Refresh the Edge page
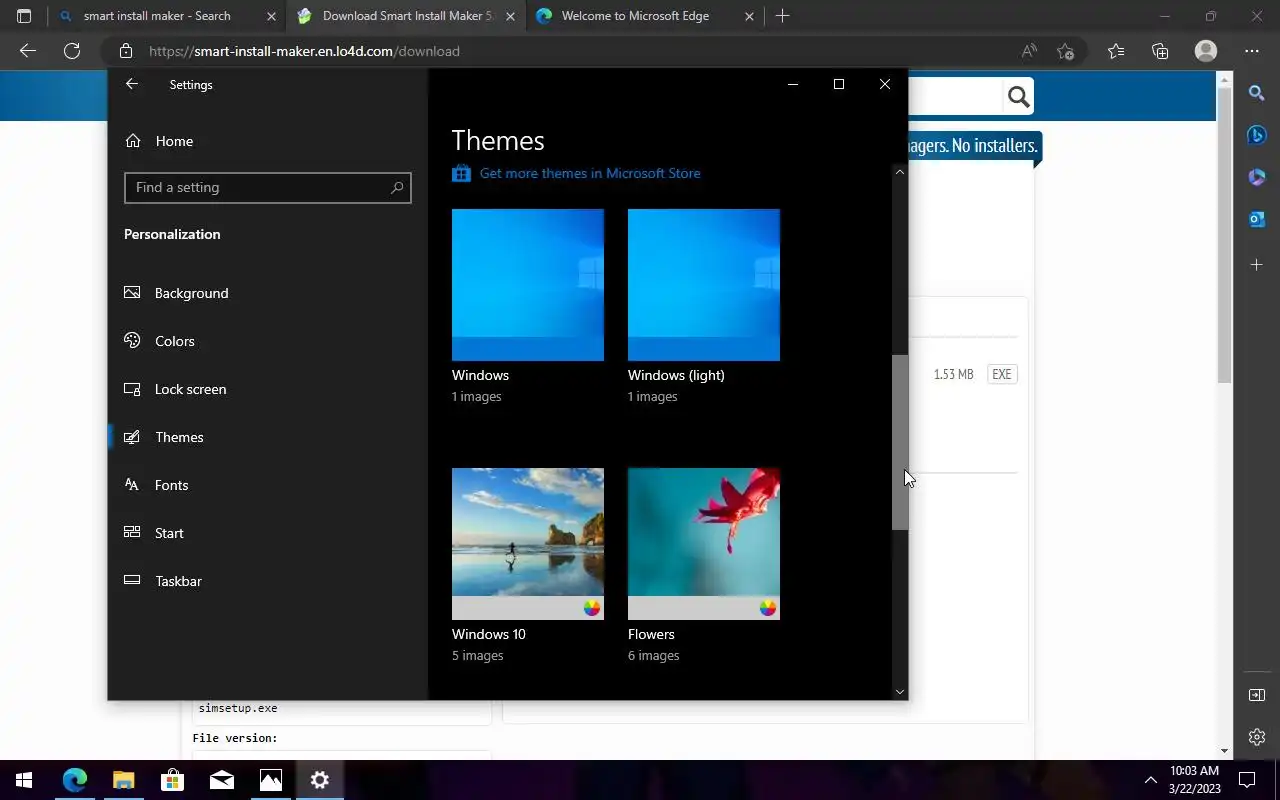Image resolution: width=1280 pixels, height=800 pixels. click(x=72, y=51)
